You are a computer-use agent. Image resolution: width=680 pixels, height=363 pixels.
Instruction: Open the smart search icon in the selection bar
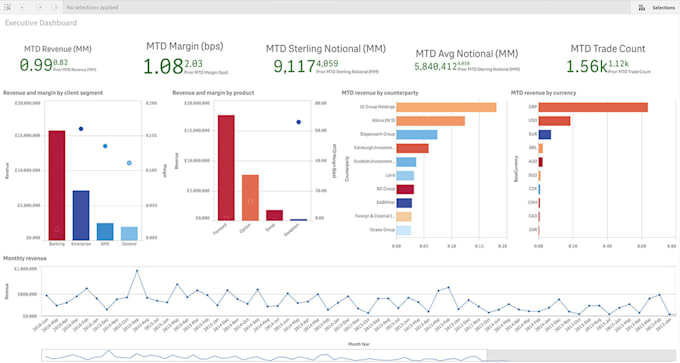(x=7, y=7)
